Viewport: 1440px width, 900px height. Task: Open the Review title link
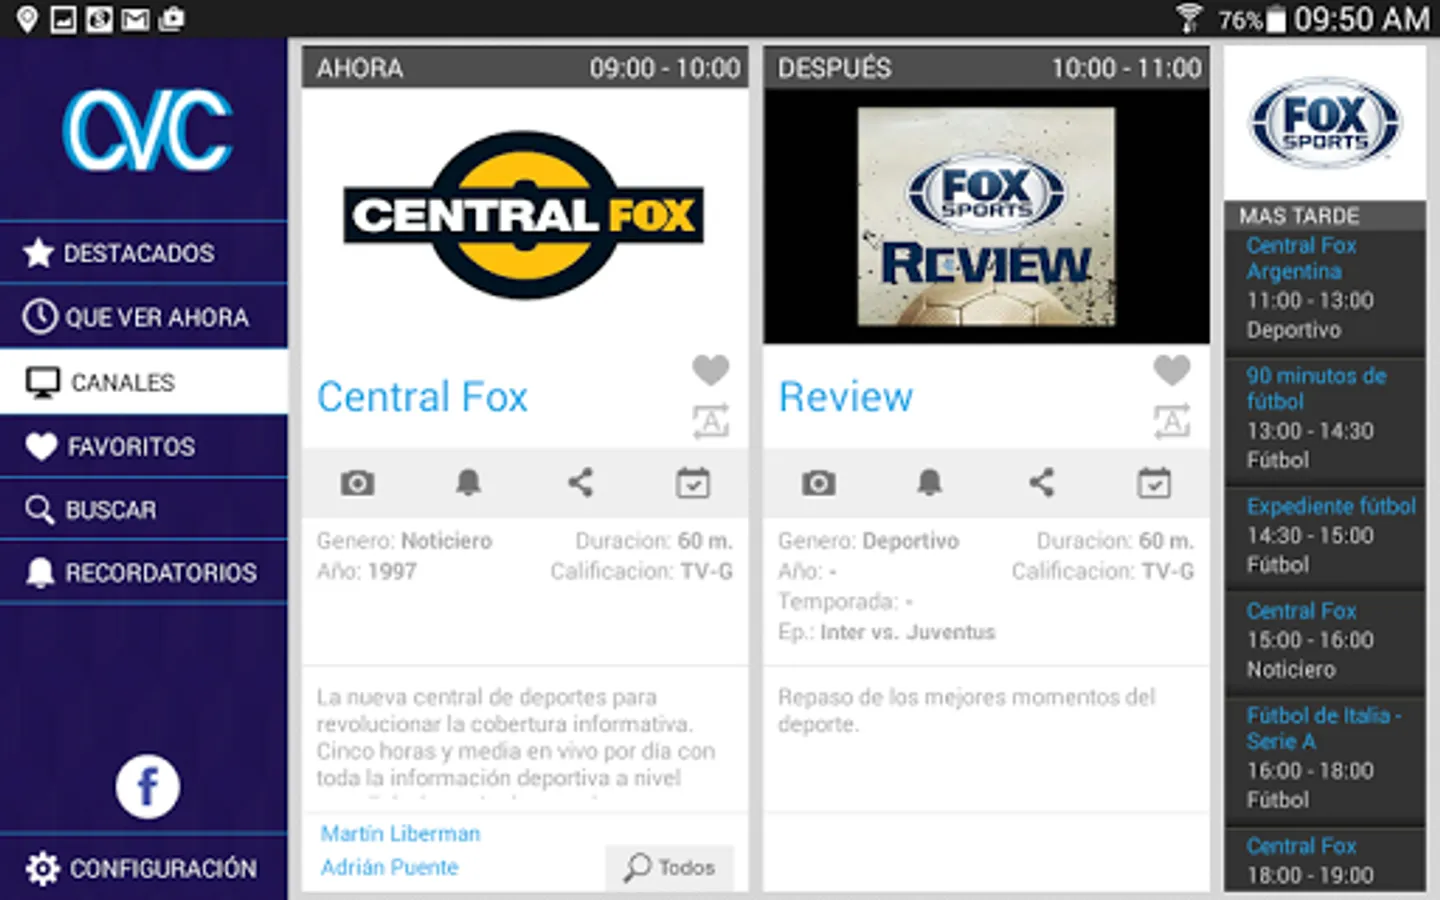pyautogui.click(x=846, y=397)
